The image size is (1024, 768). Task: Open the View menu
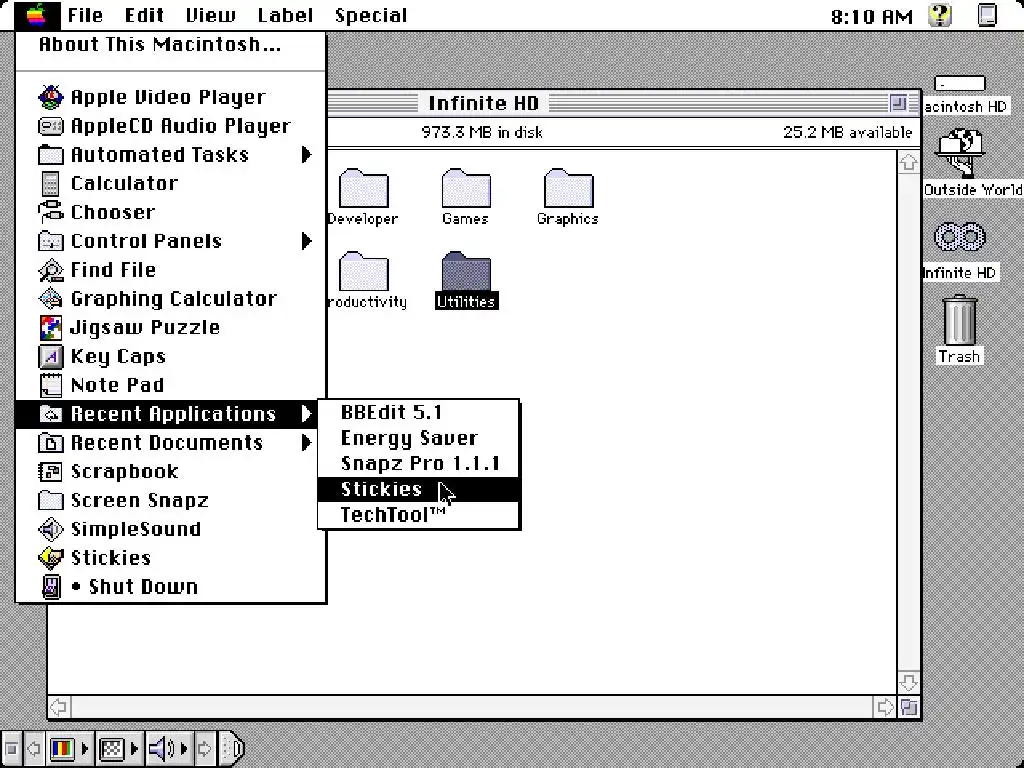point(211,15)
